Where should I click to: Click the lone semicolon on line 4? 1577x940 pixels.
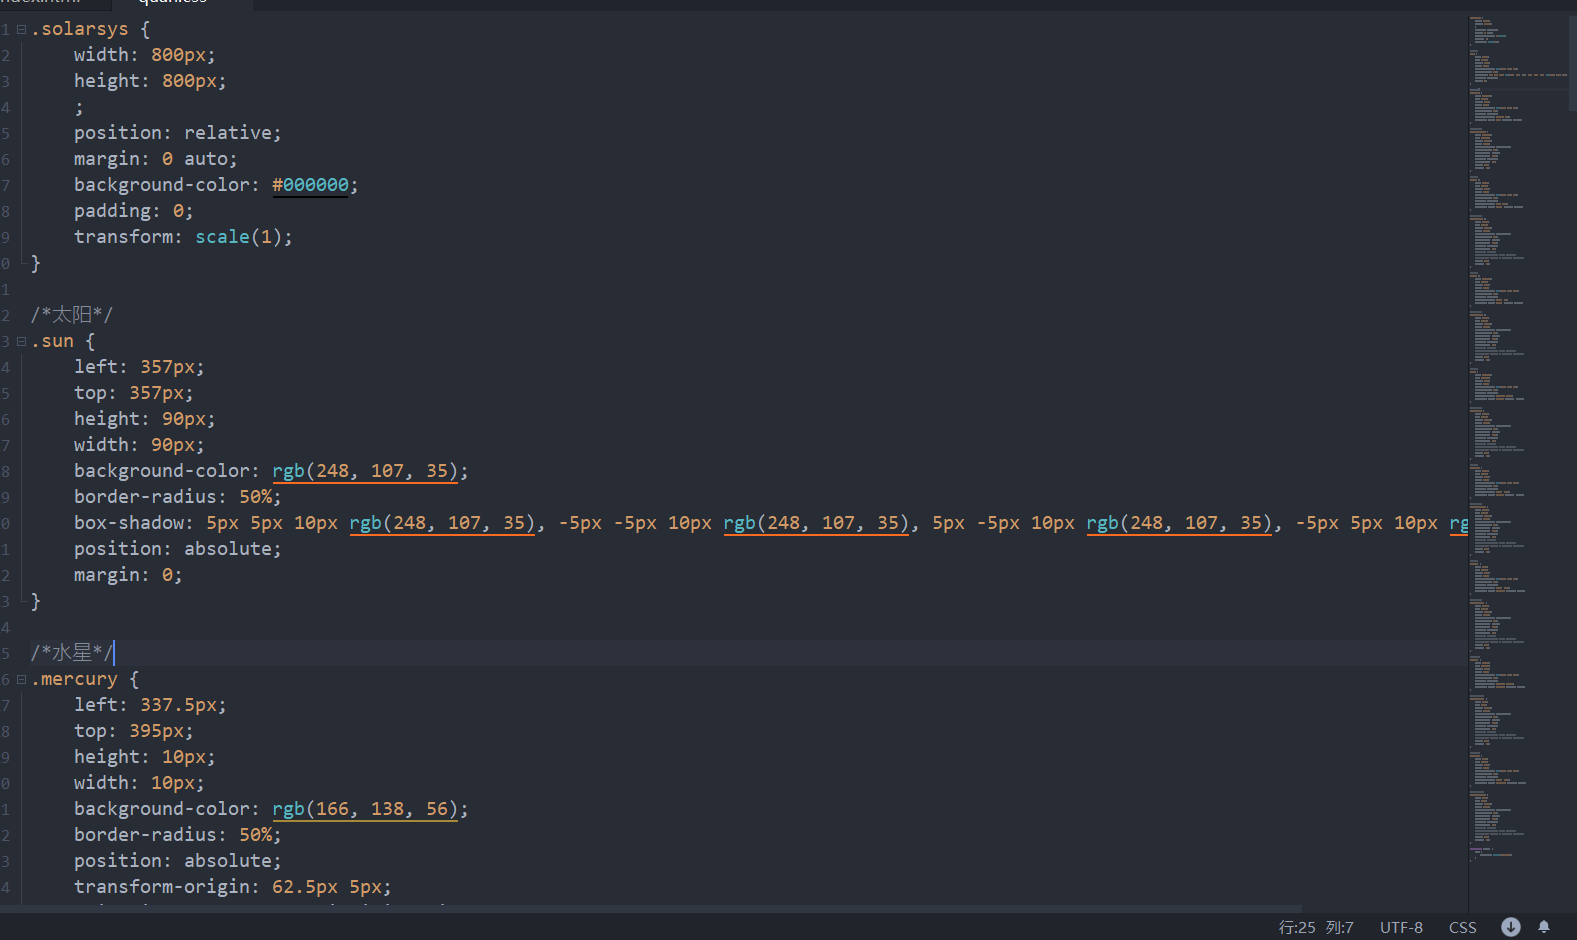79,108
